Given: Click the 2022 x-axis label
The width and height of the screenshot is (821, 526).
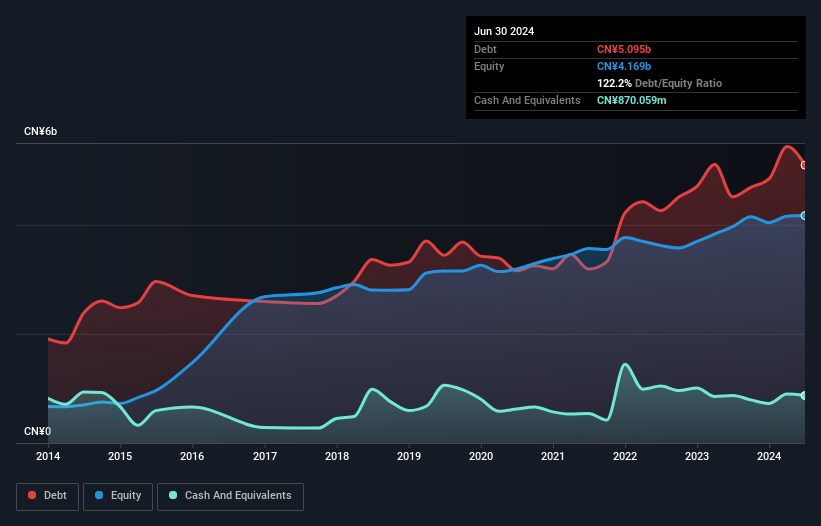Looking at the screenshot, I should point(625,456).
